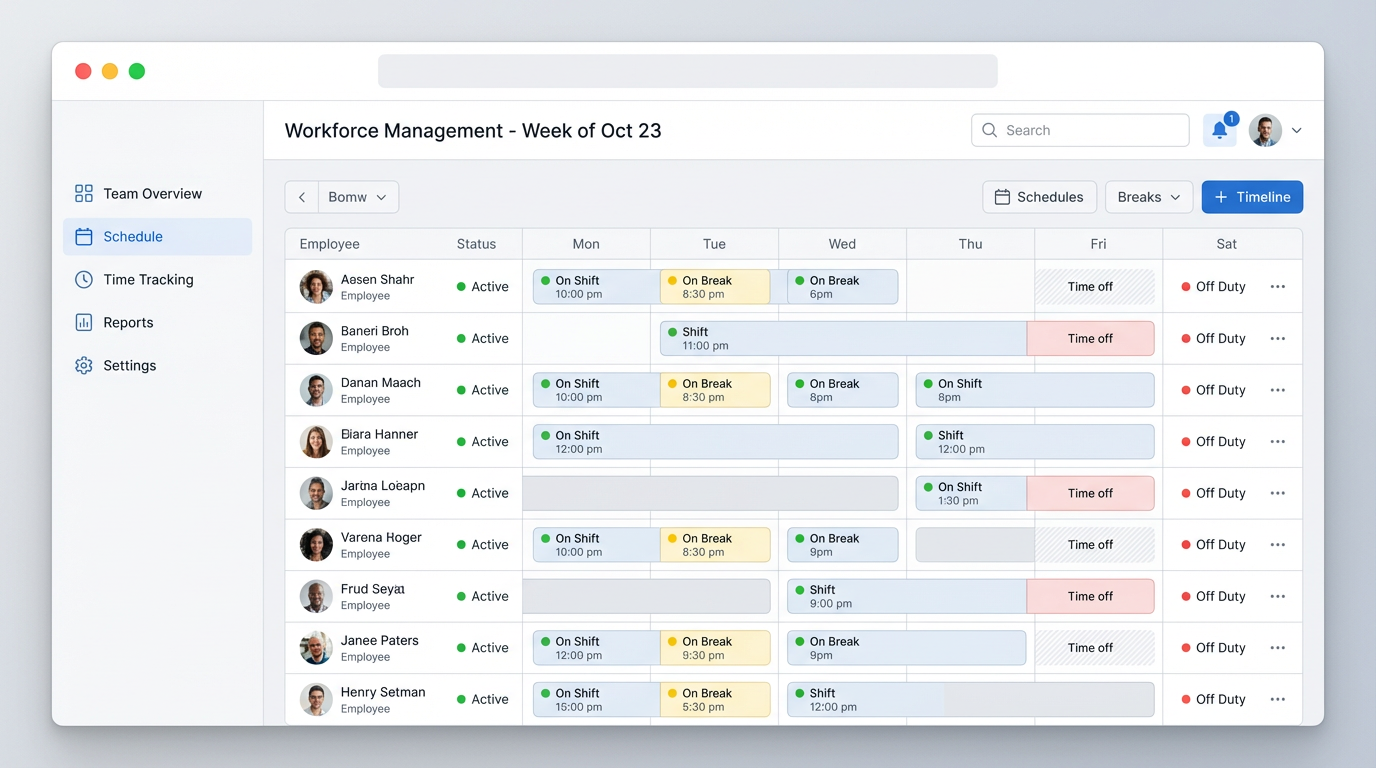Image resolution: width=1376 pixels, height=768 pixels.
Task: Open more options for Janee Paters row
Action: pos(1278,648)
